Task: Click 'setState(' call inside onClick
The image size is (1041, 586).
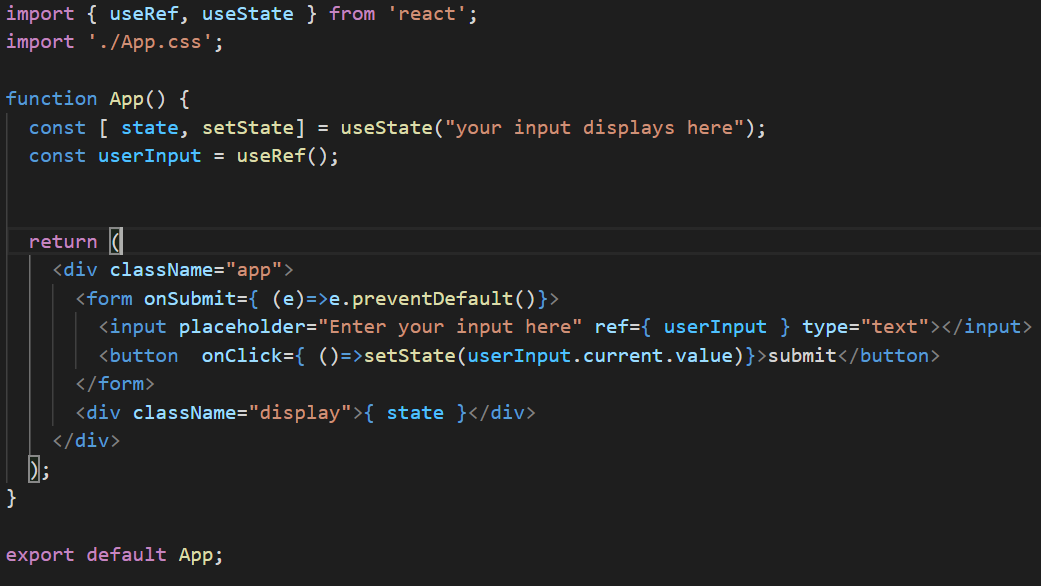Action: [x=415, y=356]
